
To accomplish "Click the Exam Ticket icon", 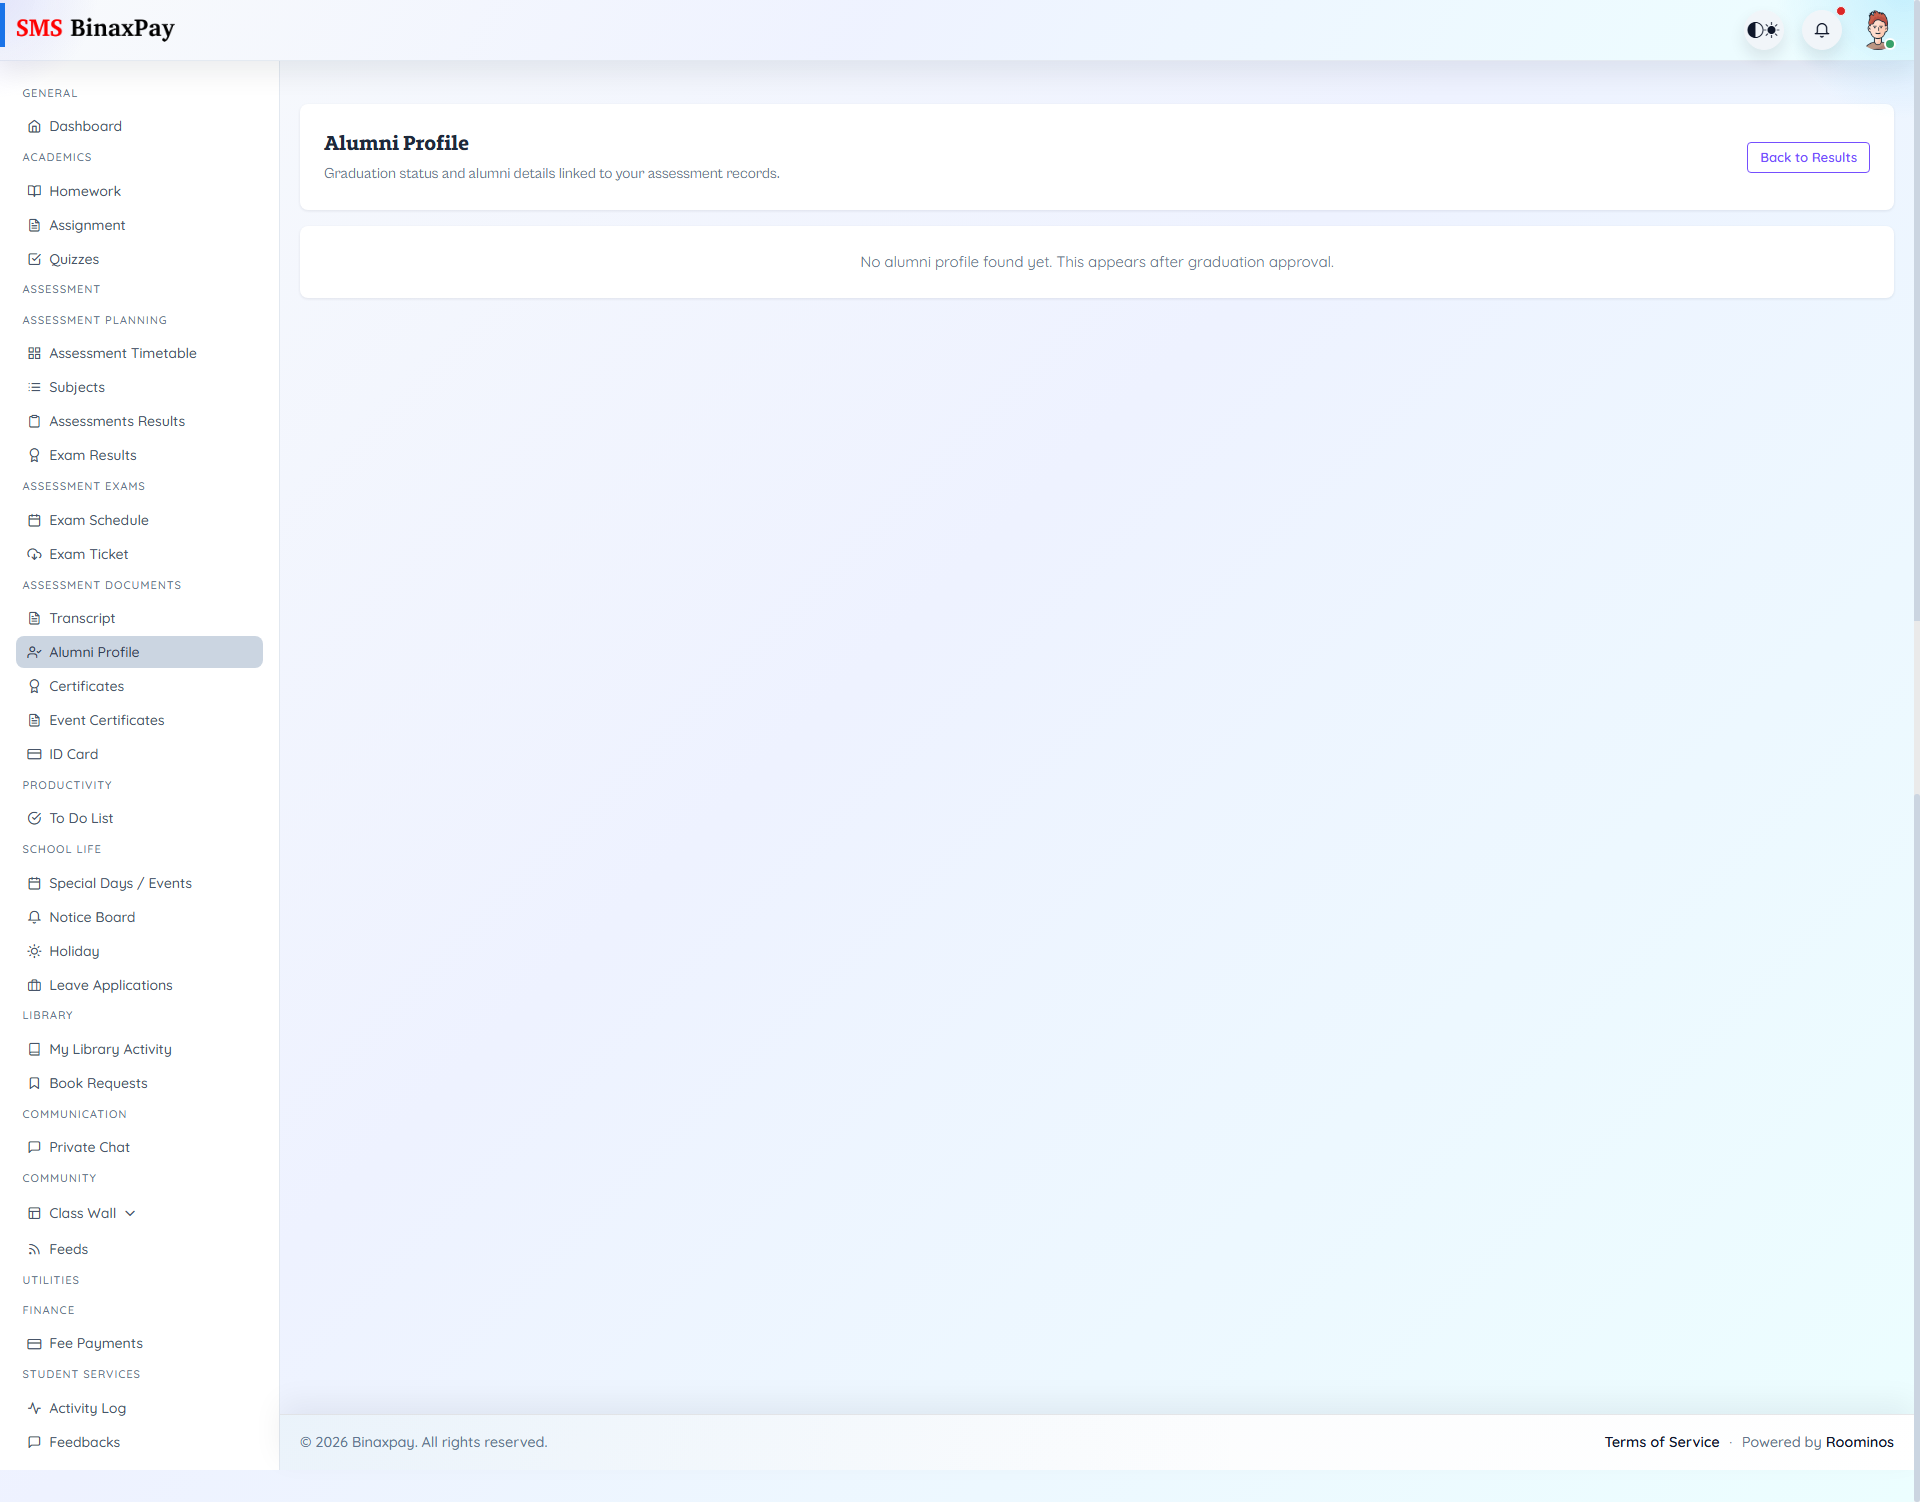I will coord(35,554).
